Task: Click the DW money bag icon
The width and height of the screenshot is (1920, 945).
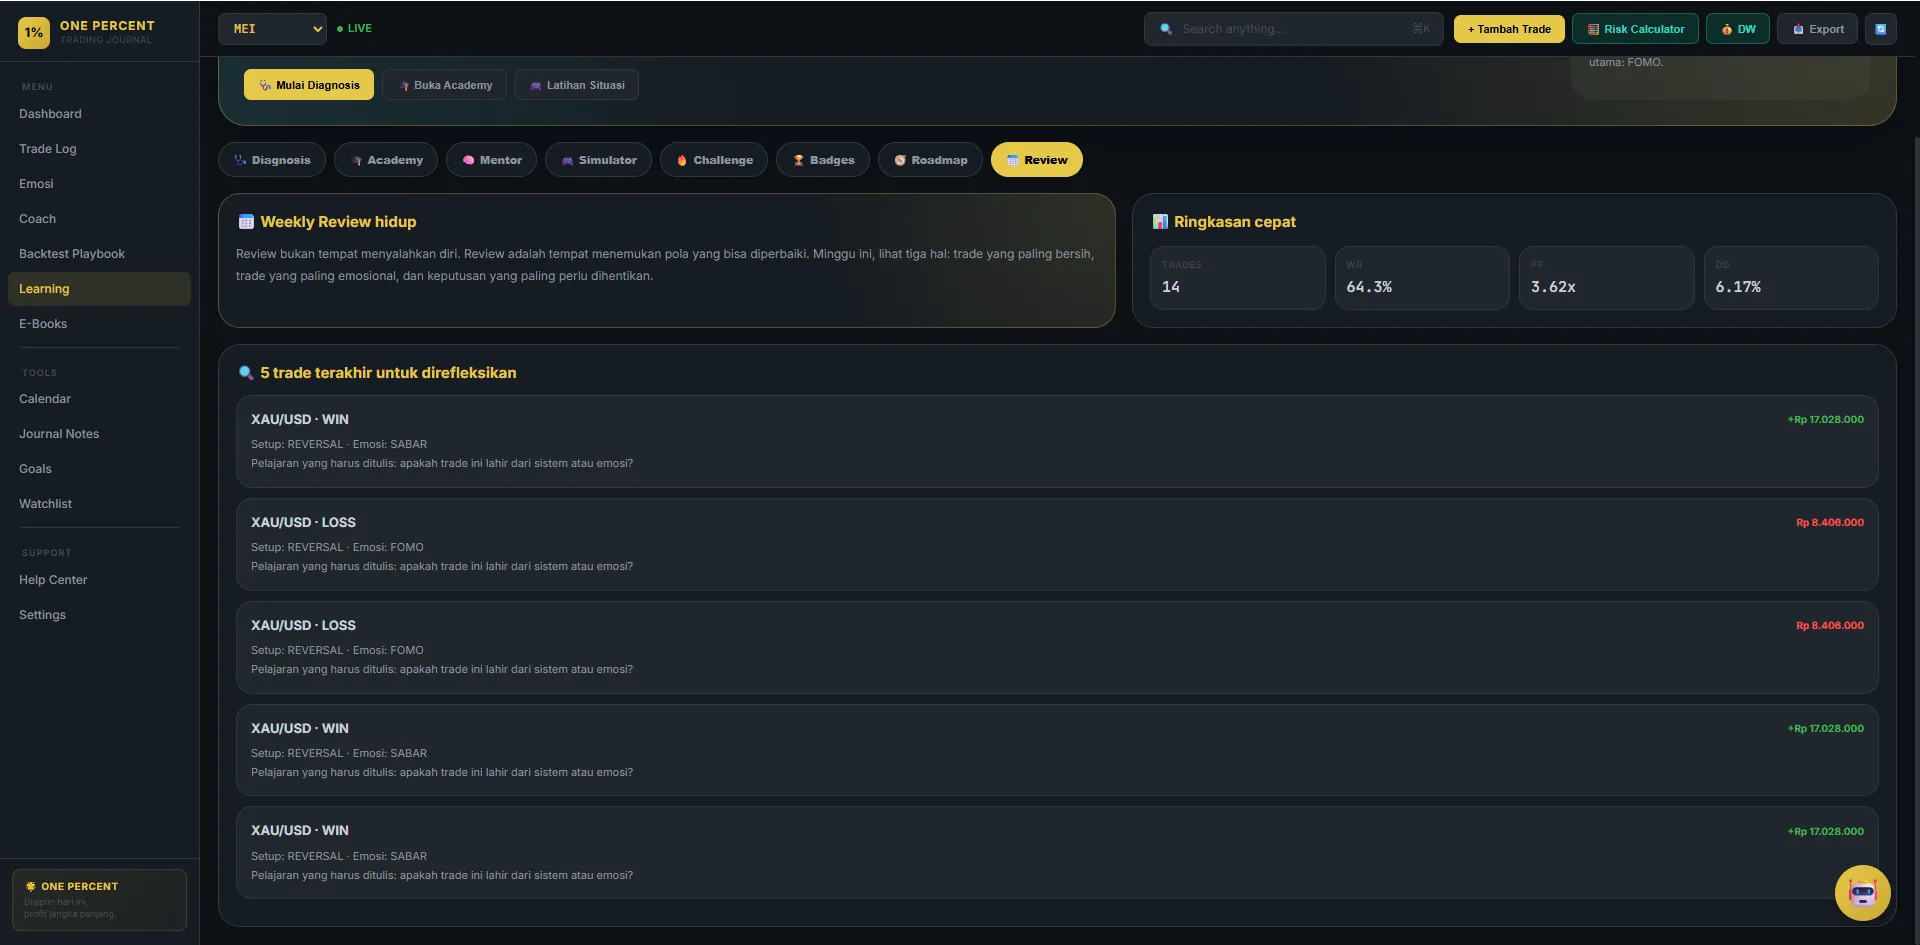Action: pyautogui.click(x=1727, y=29)
